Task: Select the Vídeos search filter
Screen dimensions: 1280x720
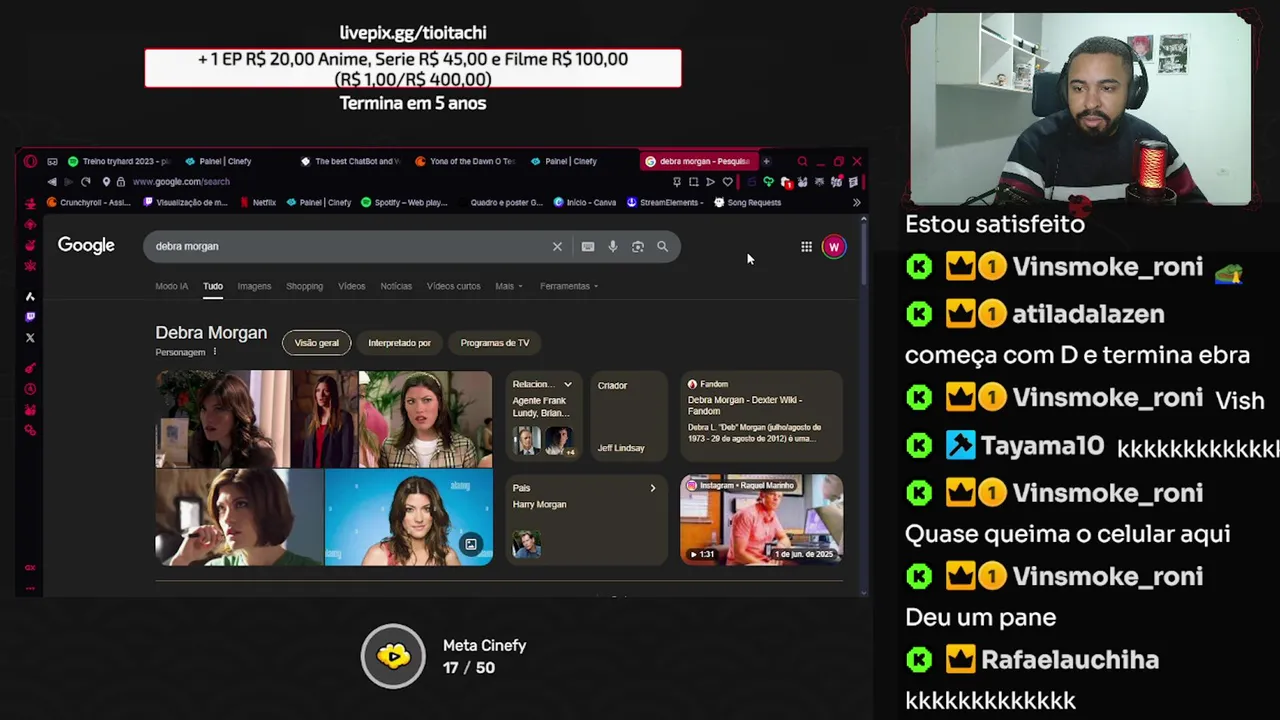Action: coord(351,286)
